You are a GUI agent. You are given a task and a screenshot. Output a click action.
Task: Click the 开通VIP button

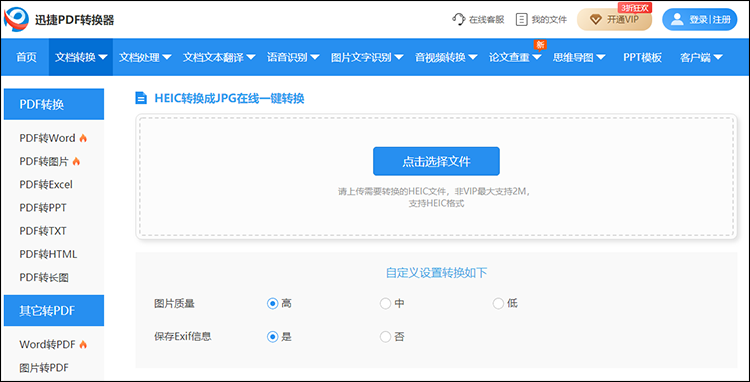(x=614, y=20)
